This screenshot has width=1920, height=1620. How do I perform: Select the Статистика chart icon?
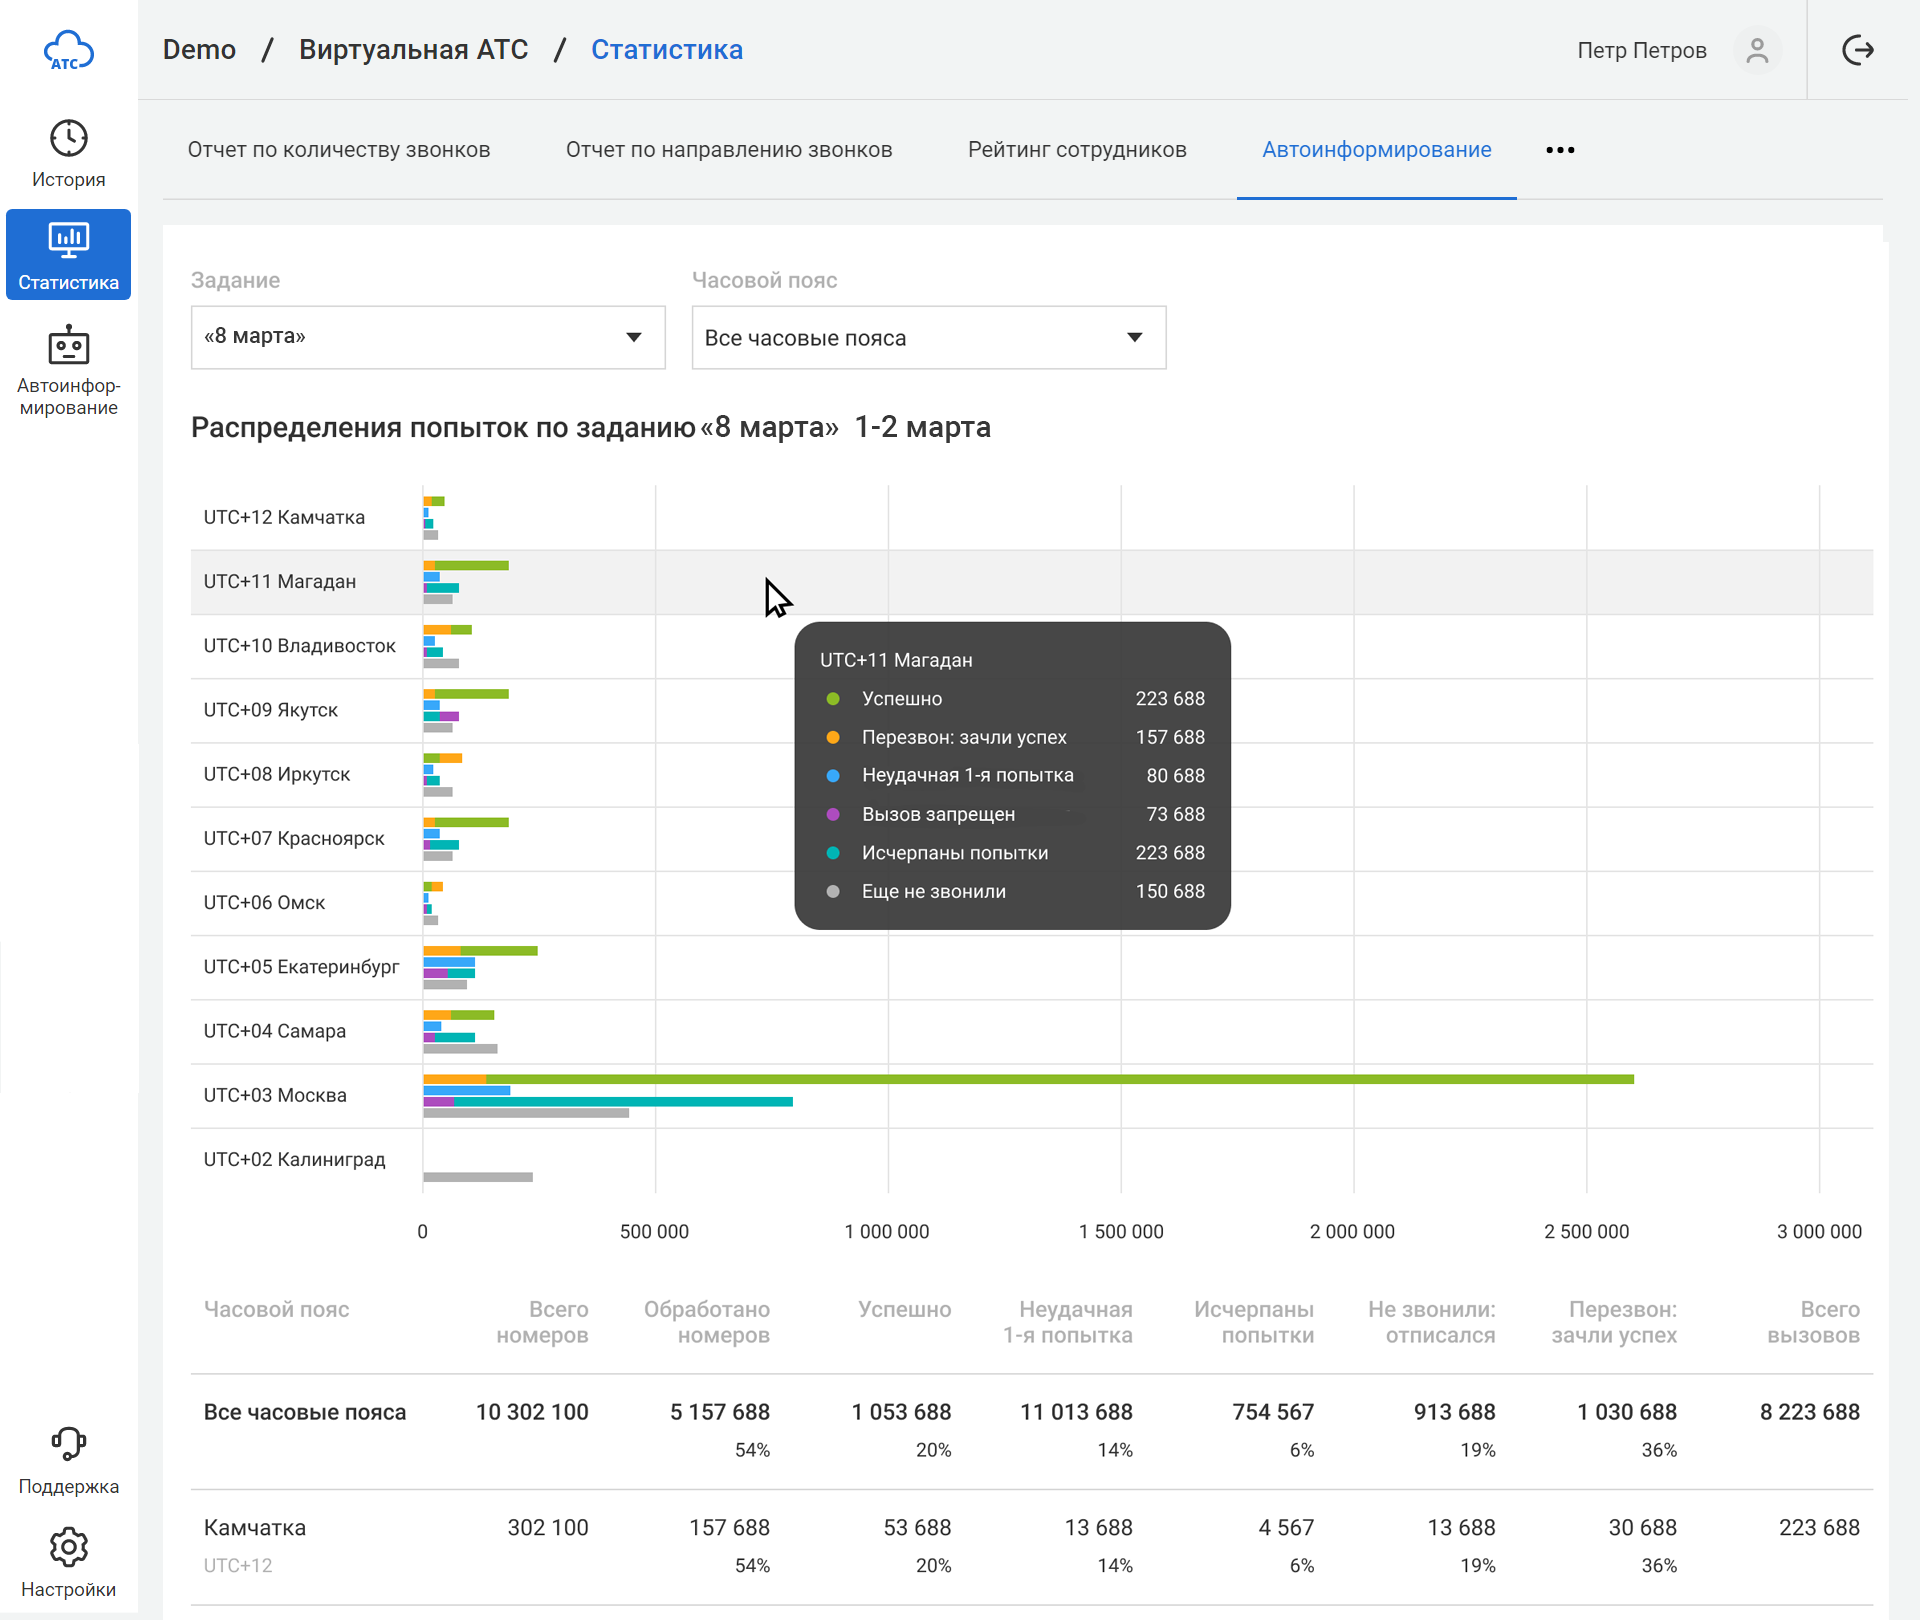[x=68, y=240]
